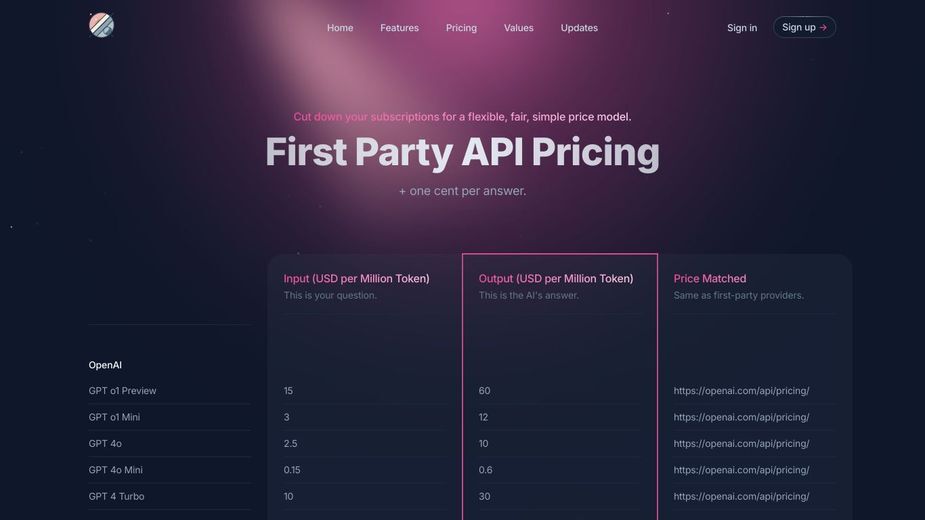Click the Price Matched column header
This screenshot has height=520, width=925.
tap(710, 279)
